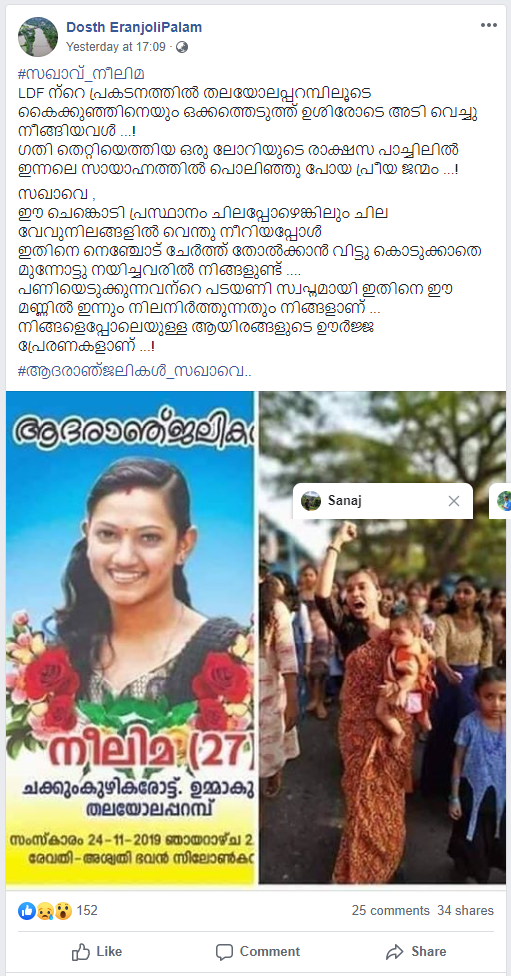Click the Sanaj chat avatar

pyautogui.click(x=311, y=501)
